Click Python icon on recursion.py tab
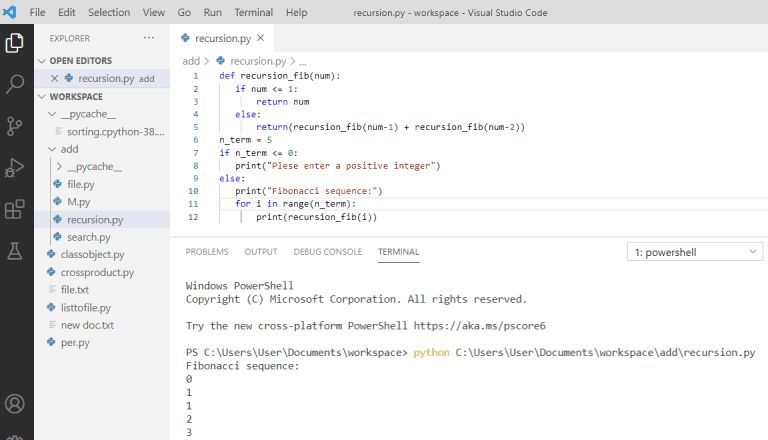Viewport: 768px width, 440px height. 185,38
